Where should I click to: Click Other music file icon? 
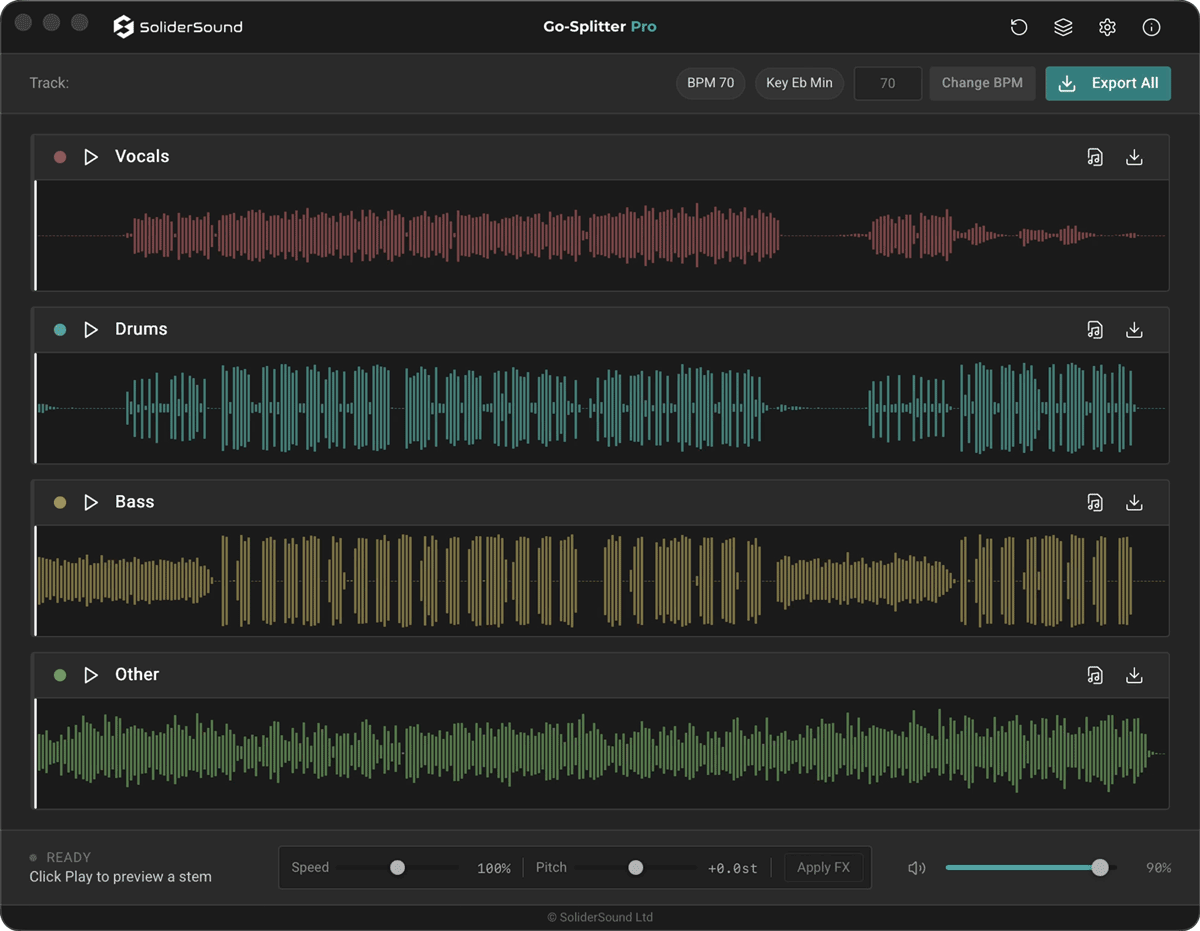[1095, 675]
